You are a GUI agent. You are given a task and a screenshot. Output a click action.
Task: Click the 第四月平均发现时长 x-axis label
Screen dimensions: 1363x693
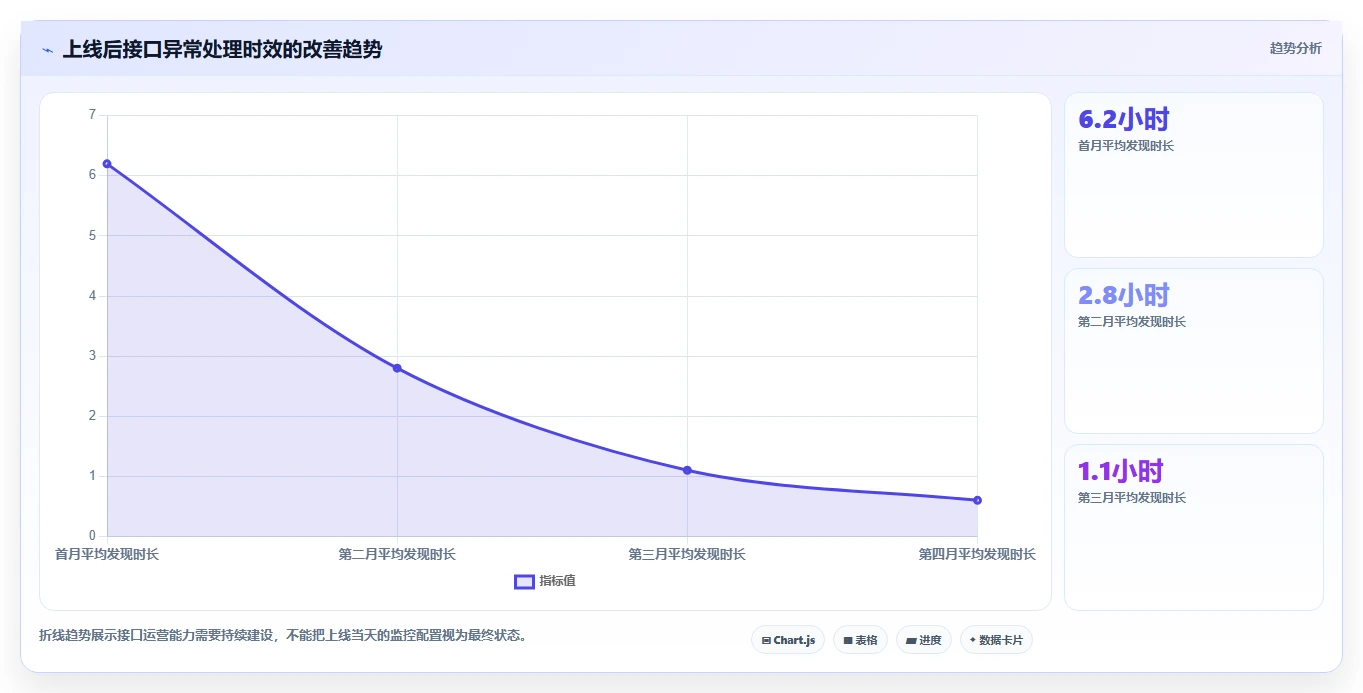coord(977,554)
